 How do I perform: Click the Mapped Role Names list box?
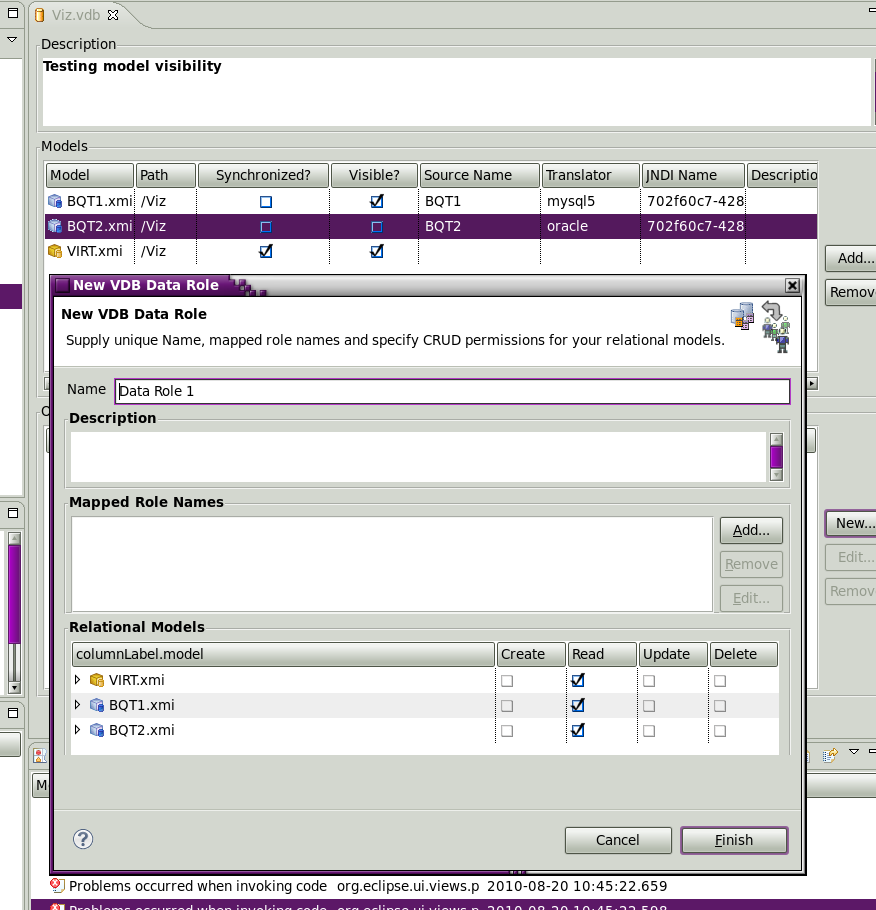pos(392,564)
